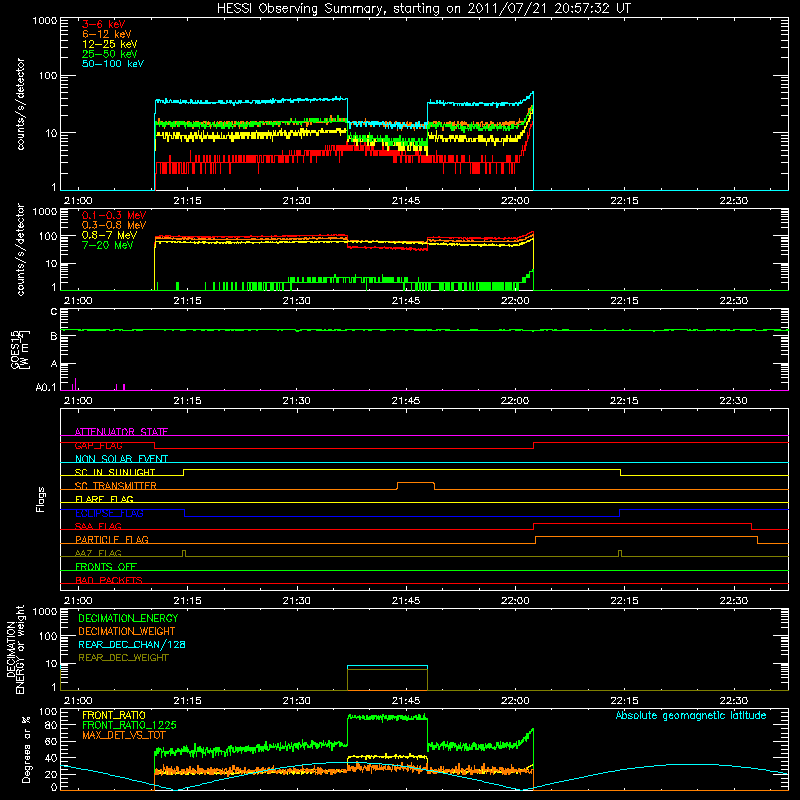This screenshot has height=800, width=800.
Task: Click 22:30 tick under the decimation panel
Action: [x=734, y=701]
